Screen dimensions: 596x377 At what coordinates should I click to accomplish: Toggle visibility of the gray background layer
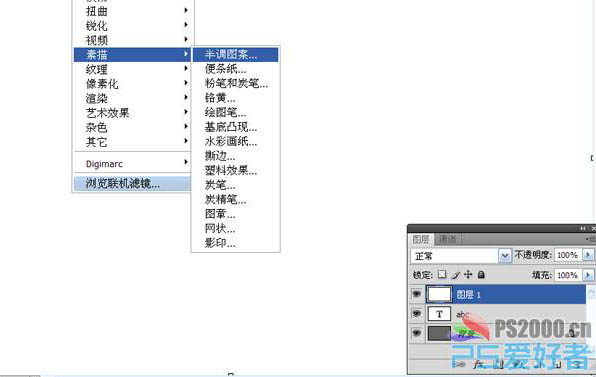coord(417,333)
